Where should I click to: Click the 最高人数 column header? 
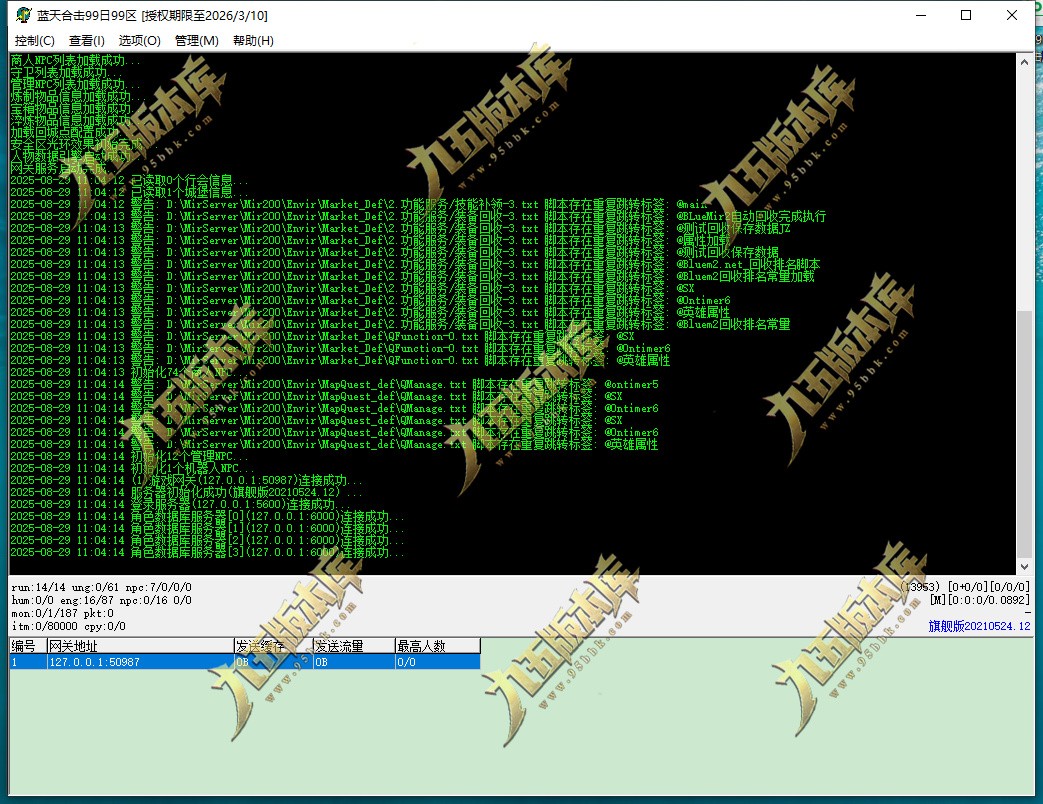pos(438,646)
